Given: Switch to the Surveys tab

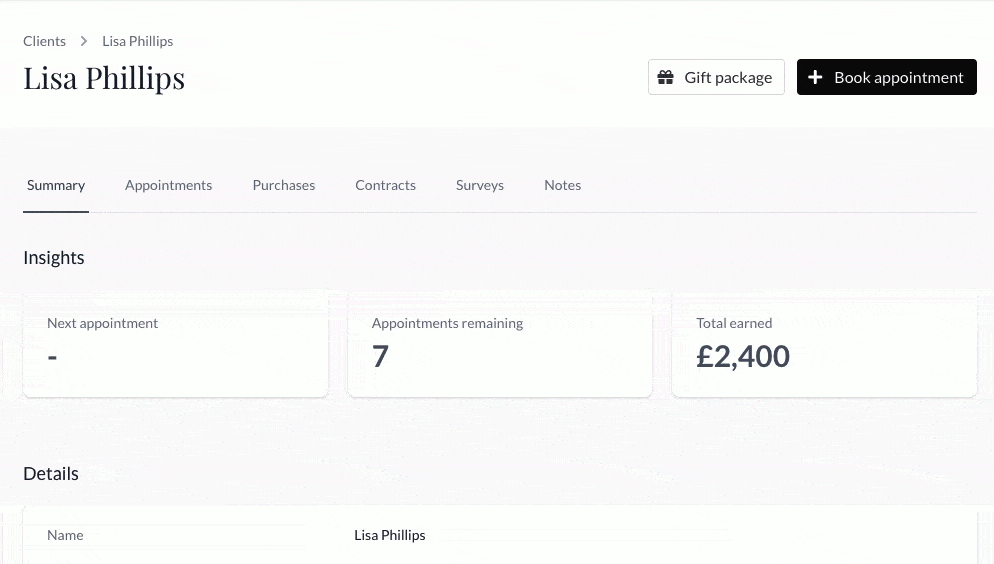Looking at the screenshot, I should pos(479,185).
